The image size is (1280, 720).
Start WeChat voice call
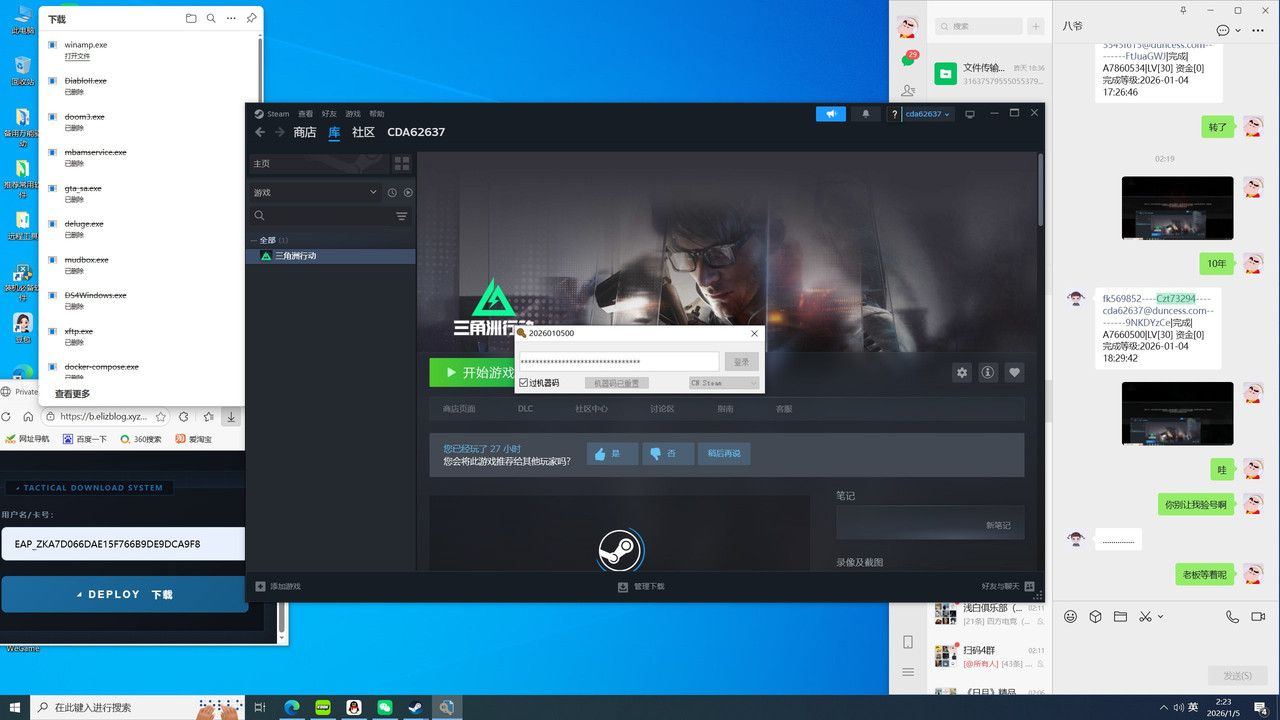[x=1232, y=617]
